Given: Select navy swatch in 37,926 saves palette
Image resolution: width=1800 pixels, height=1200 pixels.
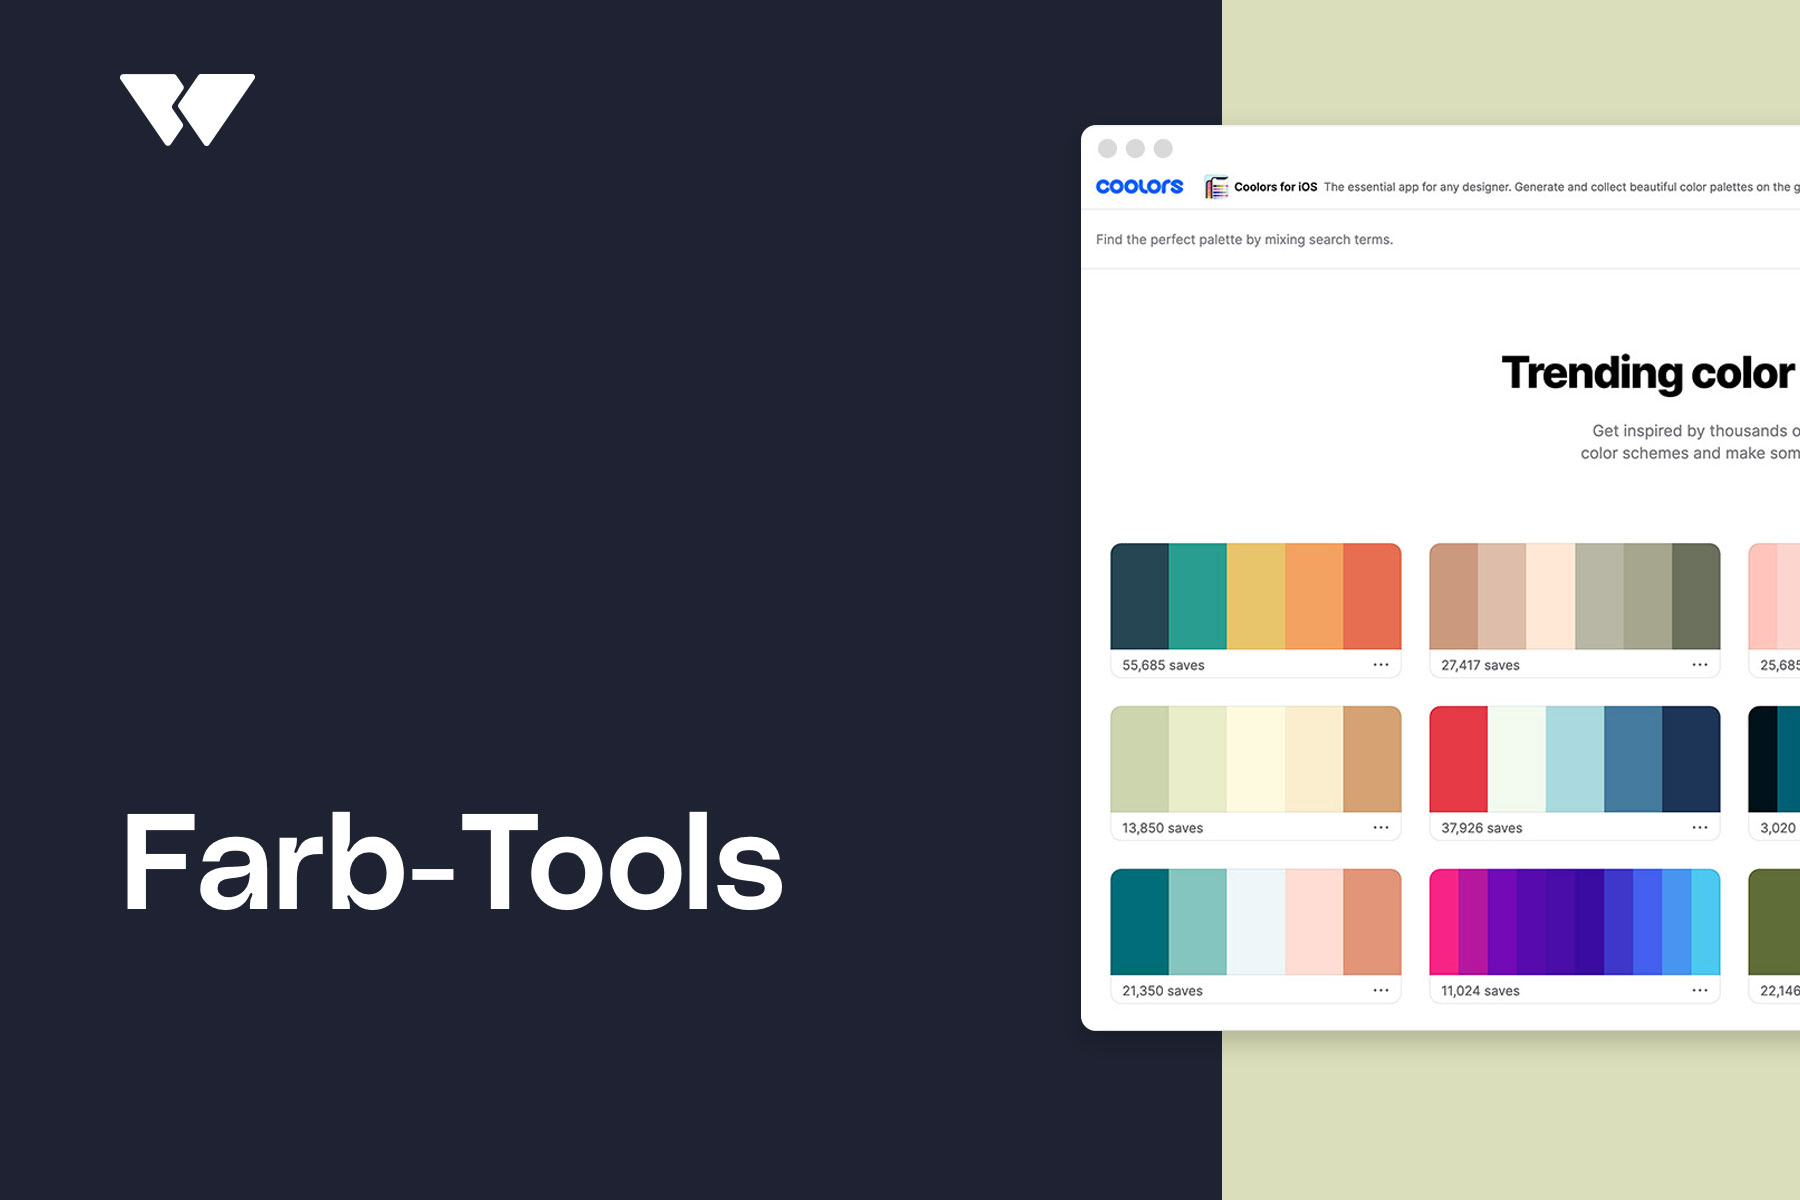Looking at the screenshot, I should click(1691, 760).
